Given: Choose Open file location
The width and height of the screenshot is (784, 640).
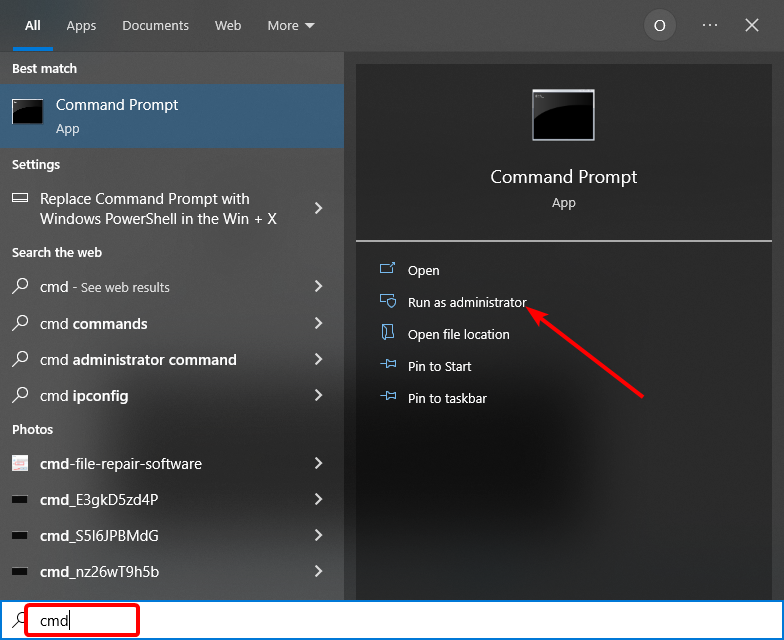Looking at the screenshot, I should [x=458, y=334].
